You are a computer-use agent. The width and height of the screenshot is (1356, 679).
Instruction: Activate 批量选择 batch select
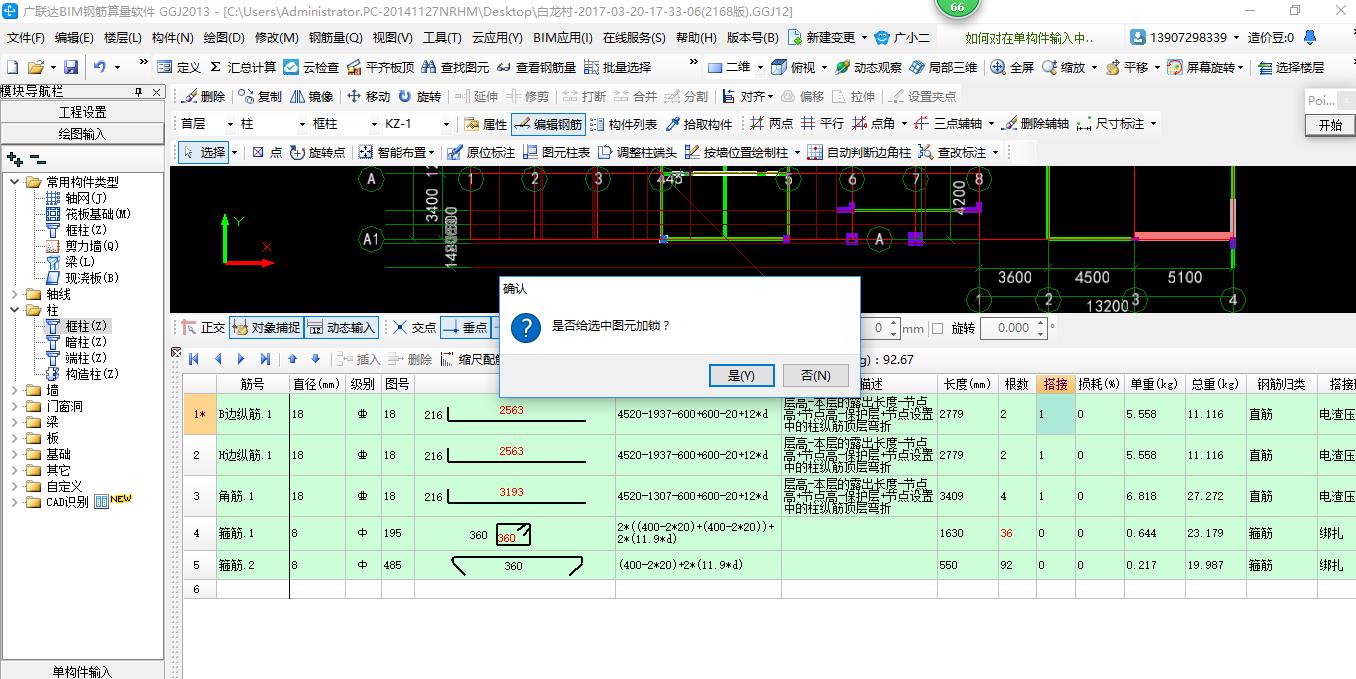[x=617, y=67]
